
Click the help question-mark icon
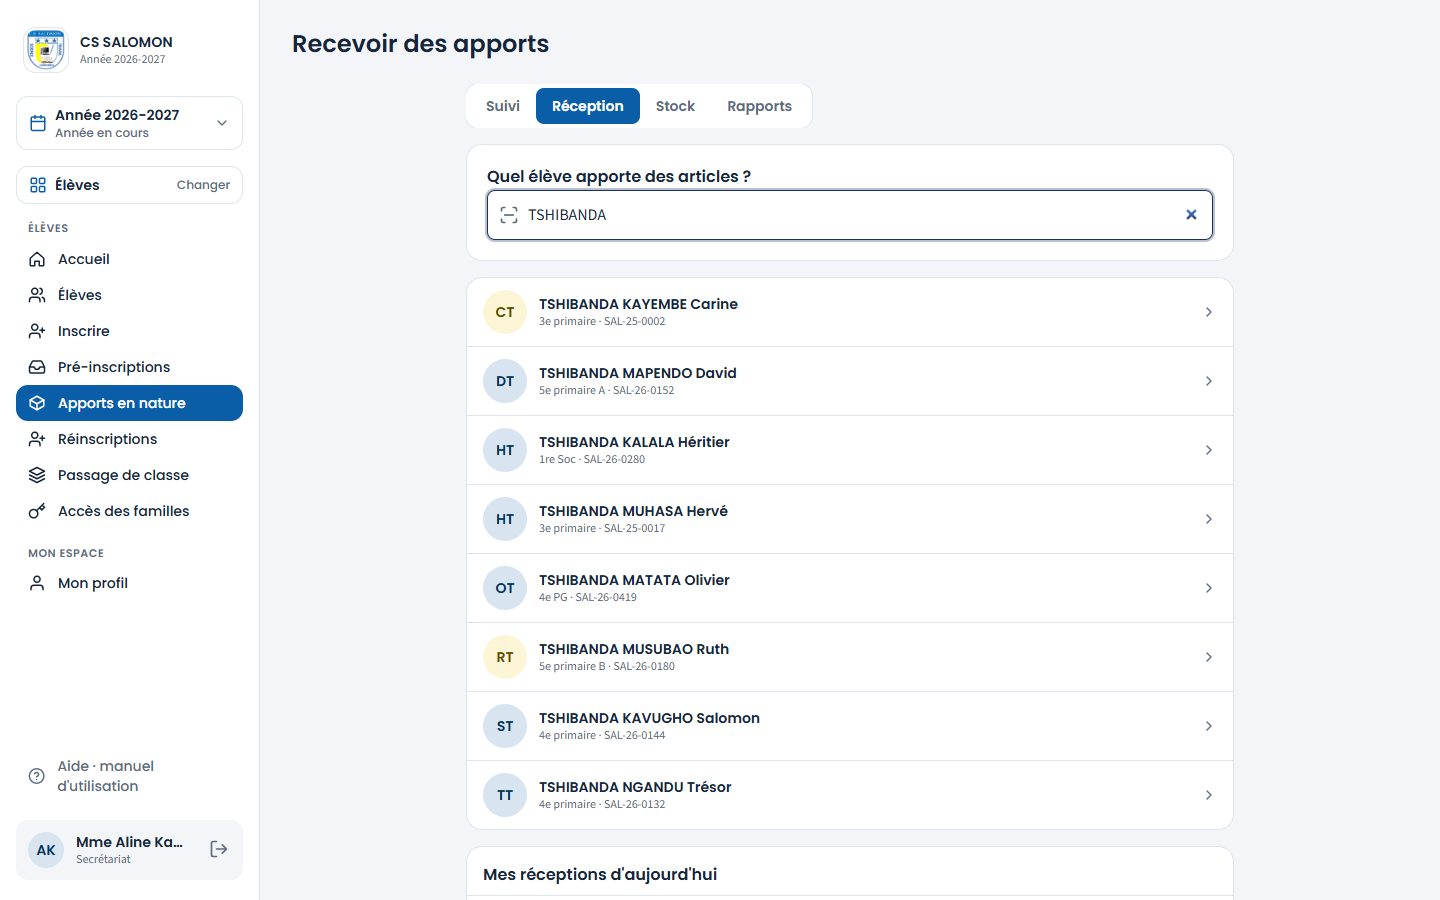[x=37, y=776]
